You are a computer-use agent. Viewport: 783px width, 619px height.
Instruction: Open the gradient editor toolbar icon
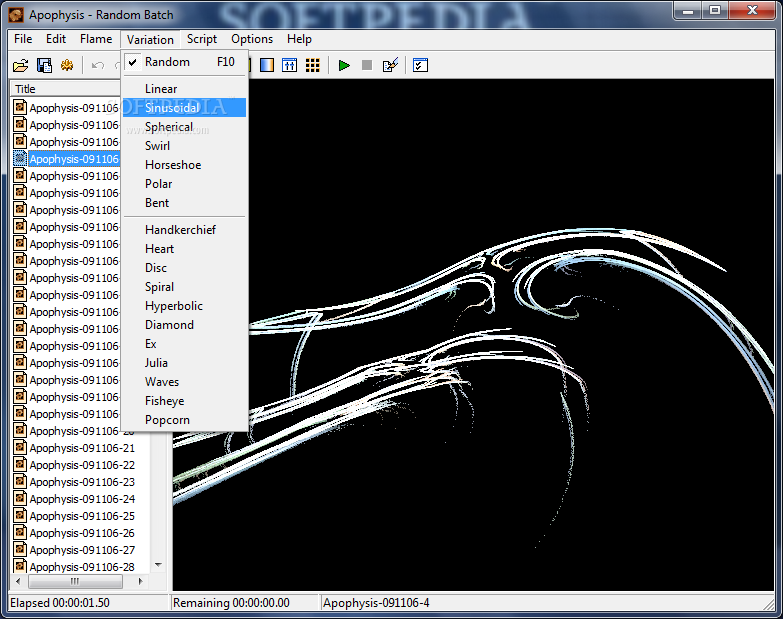(267, 65)
